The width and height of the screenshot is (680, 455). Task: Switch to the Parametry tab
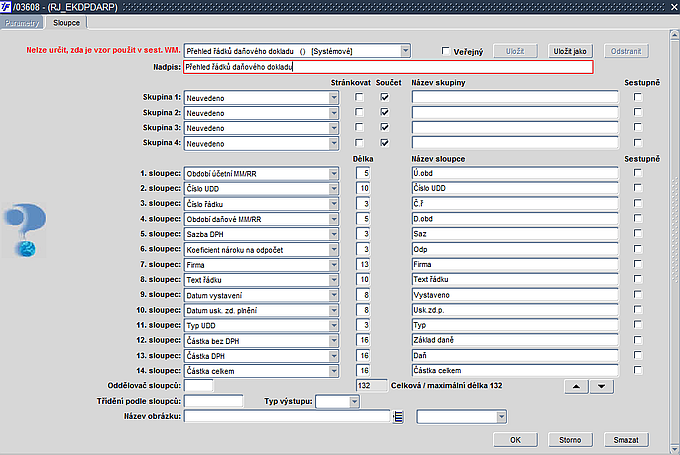(21, 21)
